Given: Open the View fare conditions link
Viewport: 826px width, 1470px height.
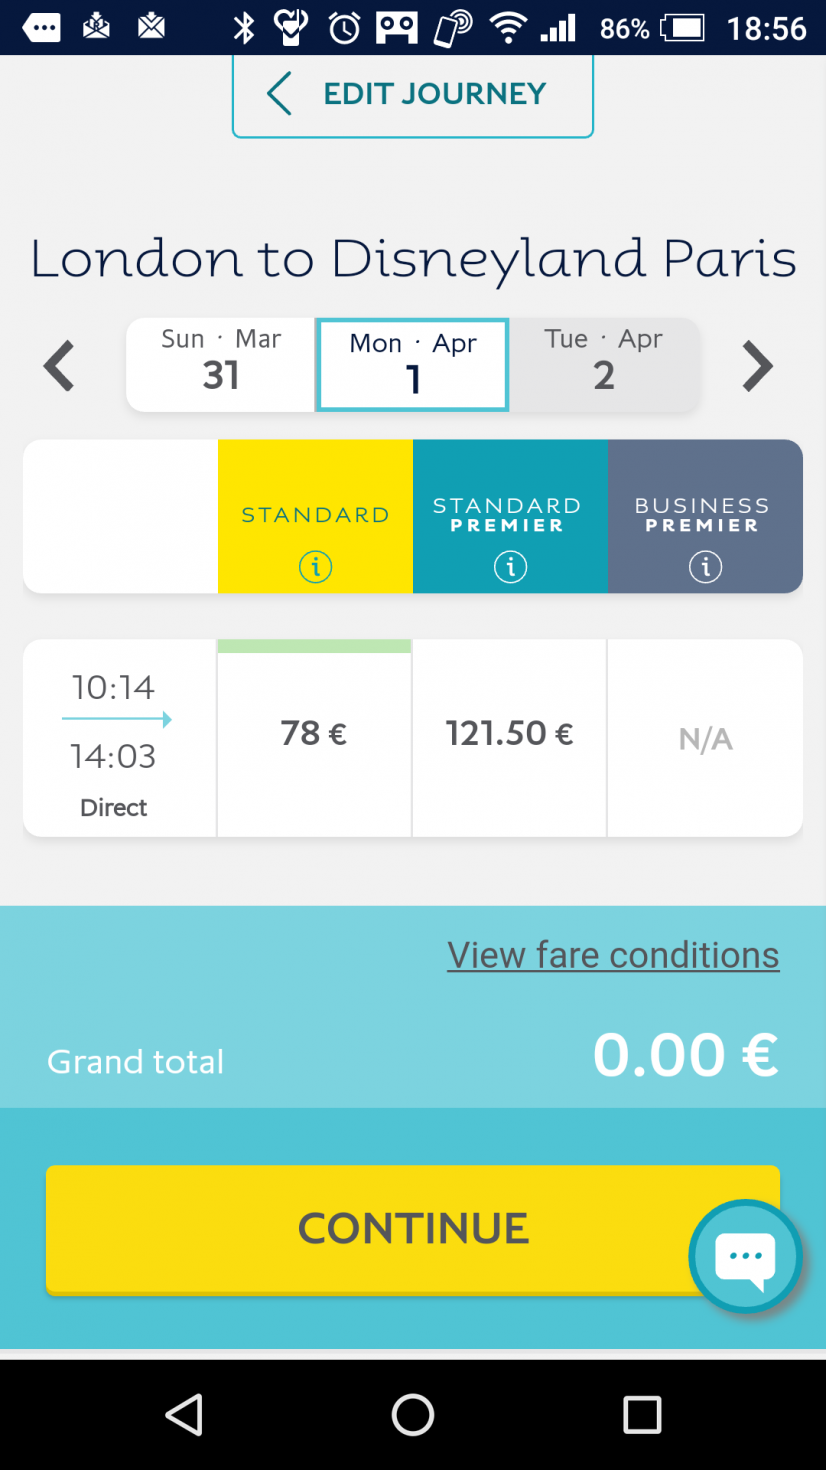Looking at the screenshot, I should click(613, 955).
